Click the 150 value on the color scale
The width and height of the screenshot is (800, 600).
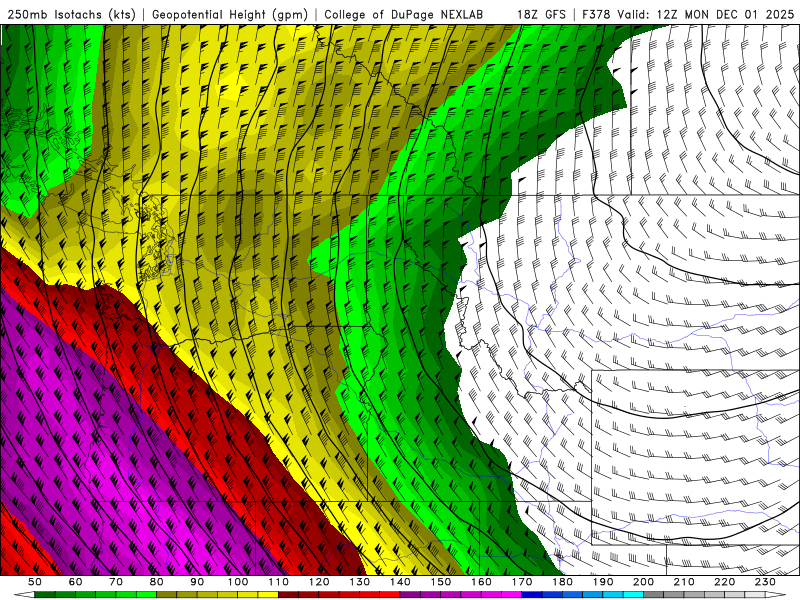[x=441, y=582]
